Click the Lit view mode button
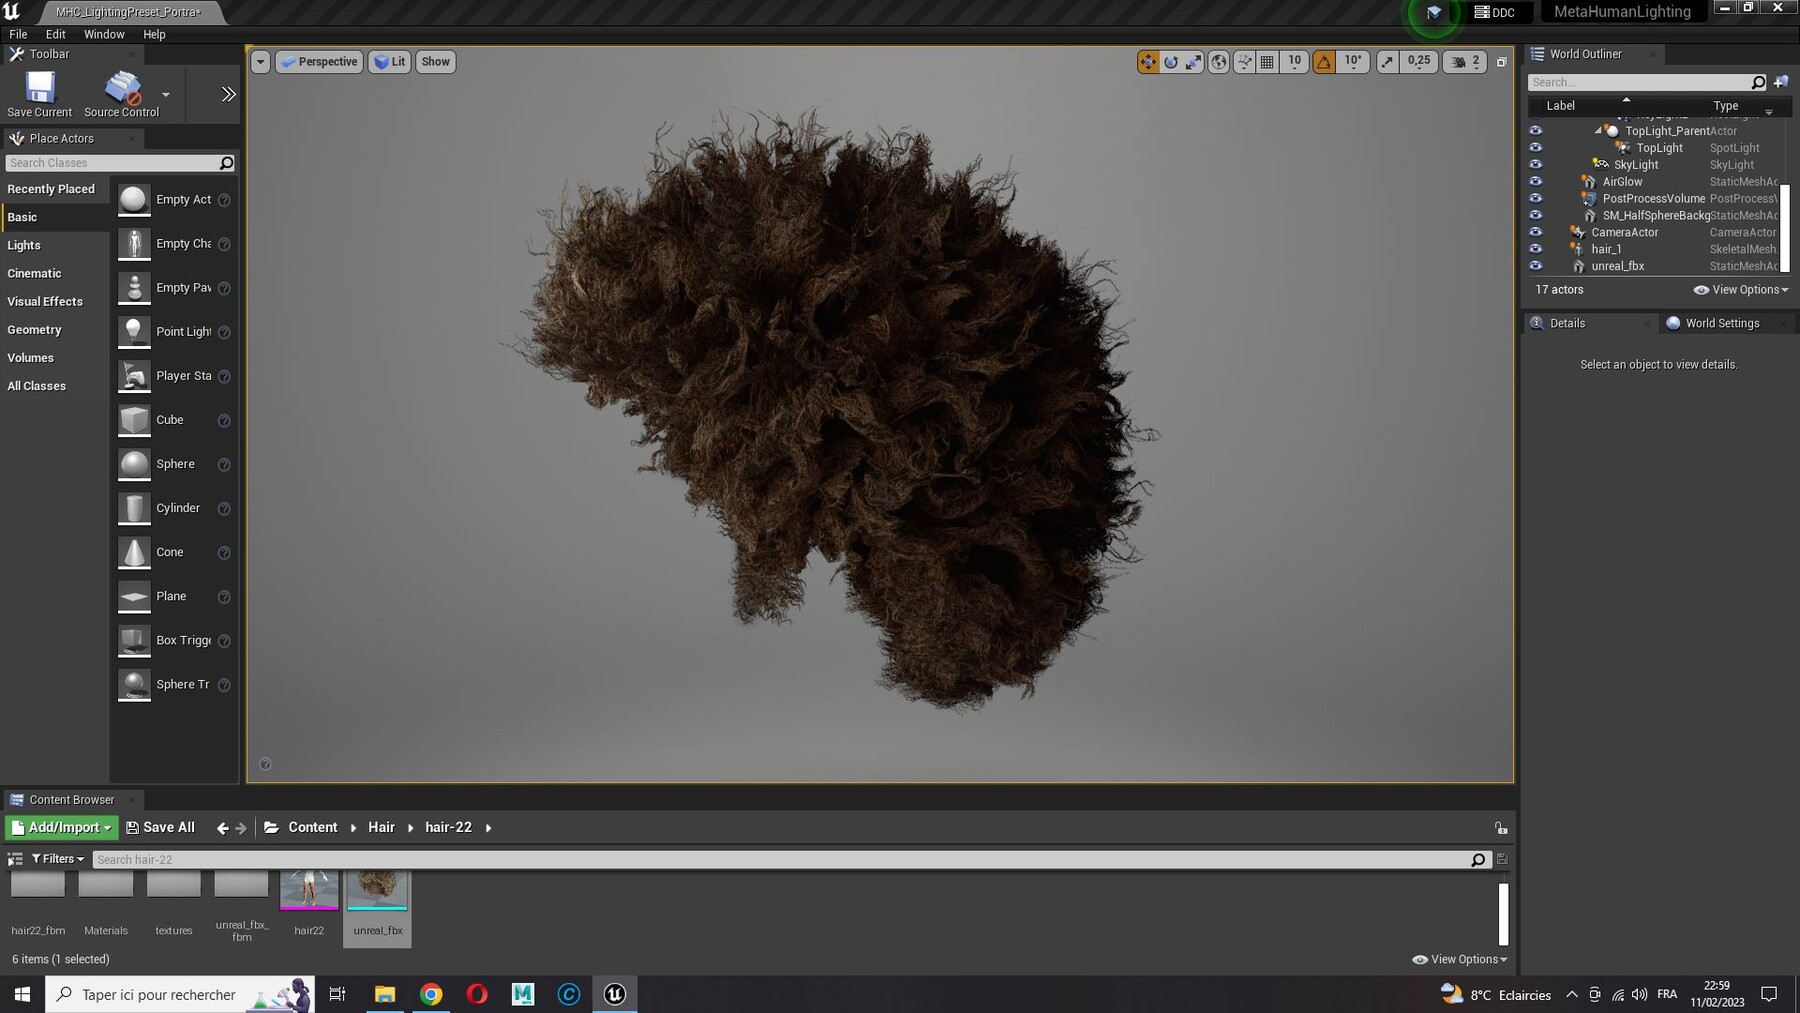This screenshot has height=1013, width=1800. [x=389, y=62]
